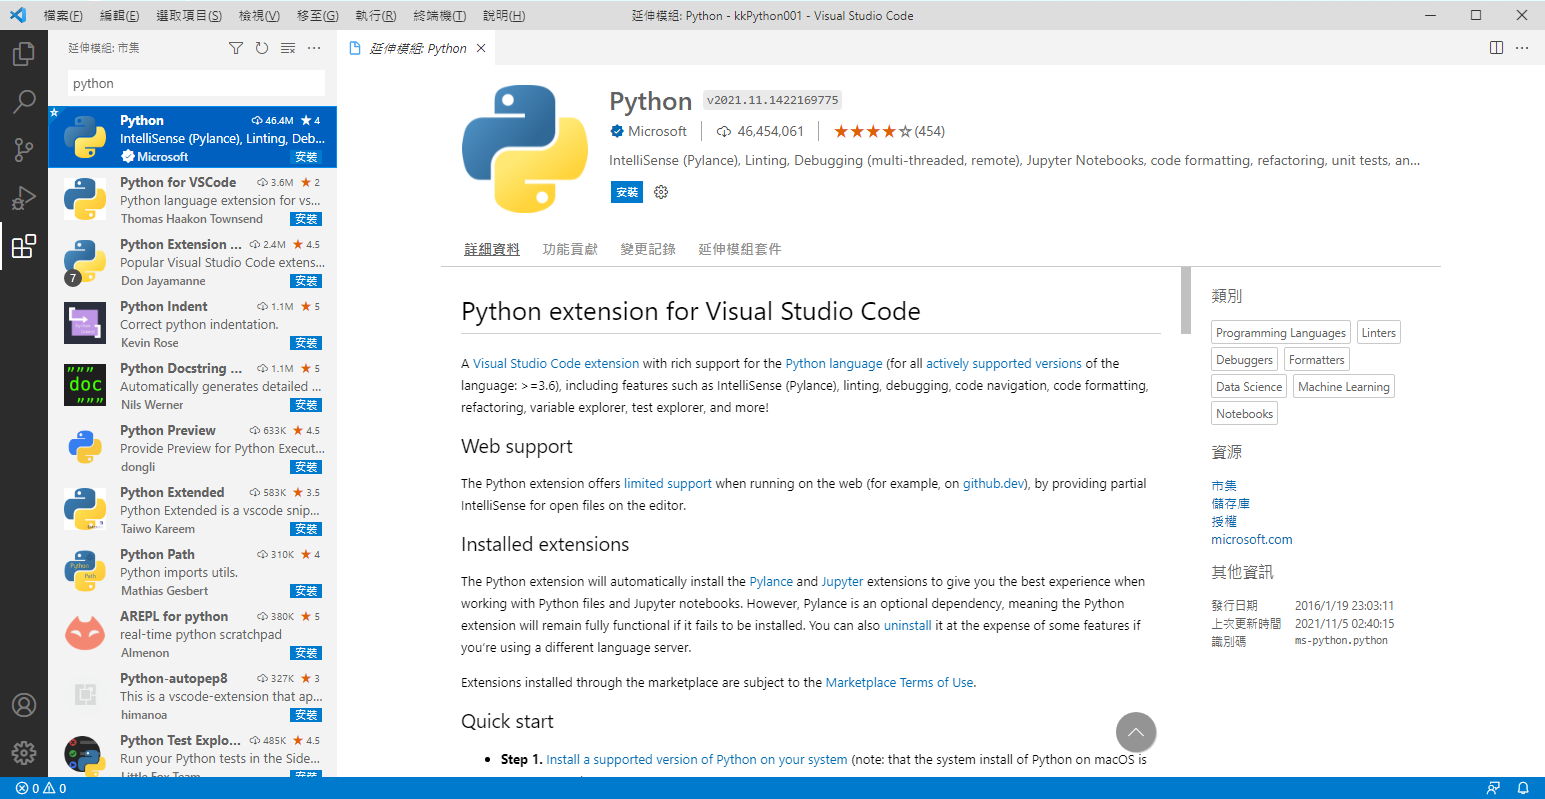Viewport: 1545px width, 799px height.
Task: Clear extensions search results with the list-x icon
Action: tap(288, 47)
